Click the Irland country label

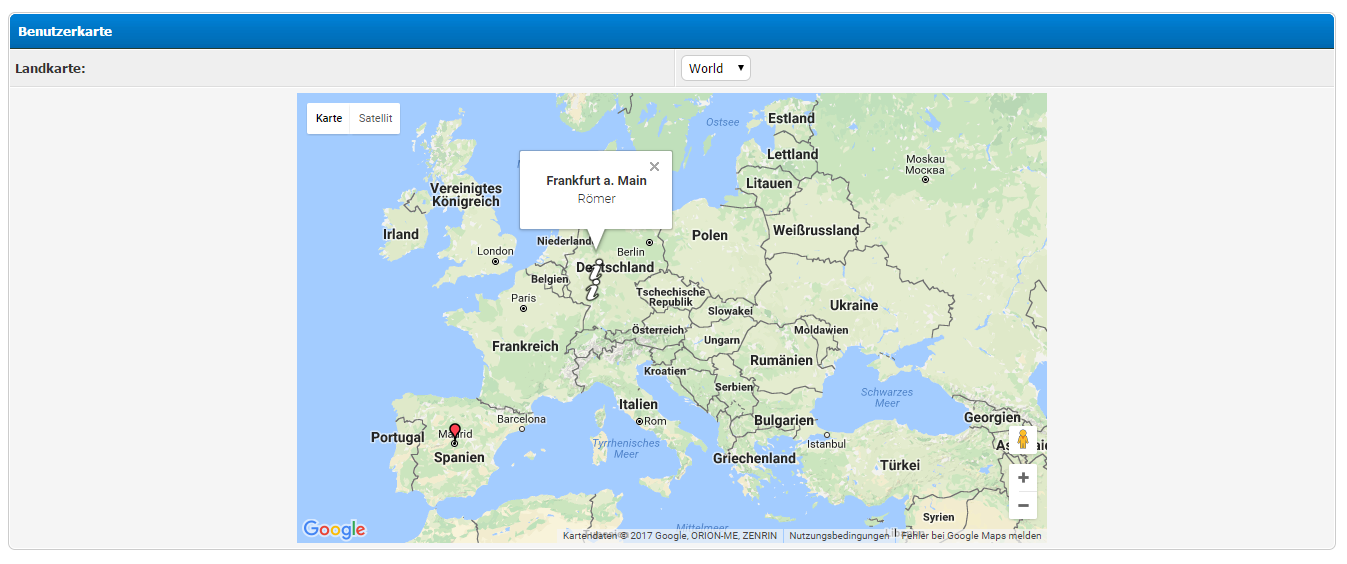(401, 234)
